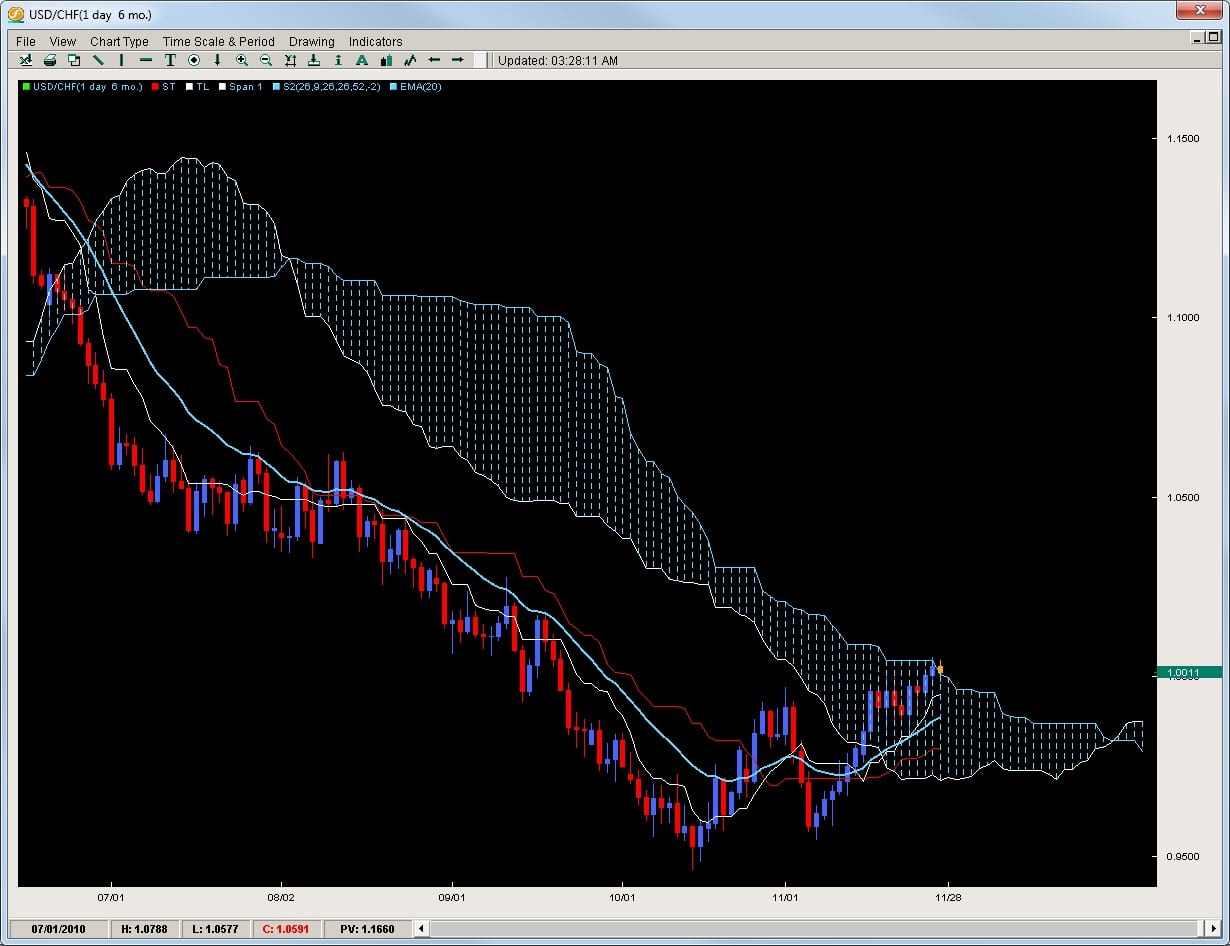
Task: Click the white TL legend swatch
Action: [189, 87]
